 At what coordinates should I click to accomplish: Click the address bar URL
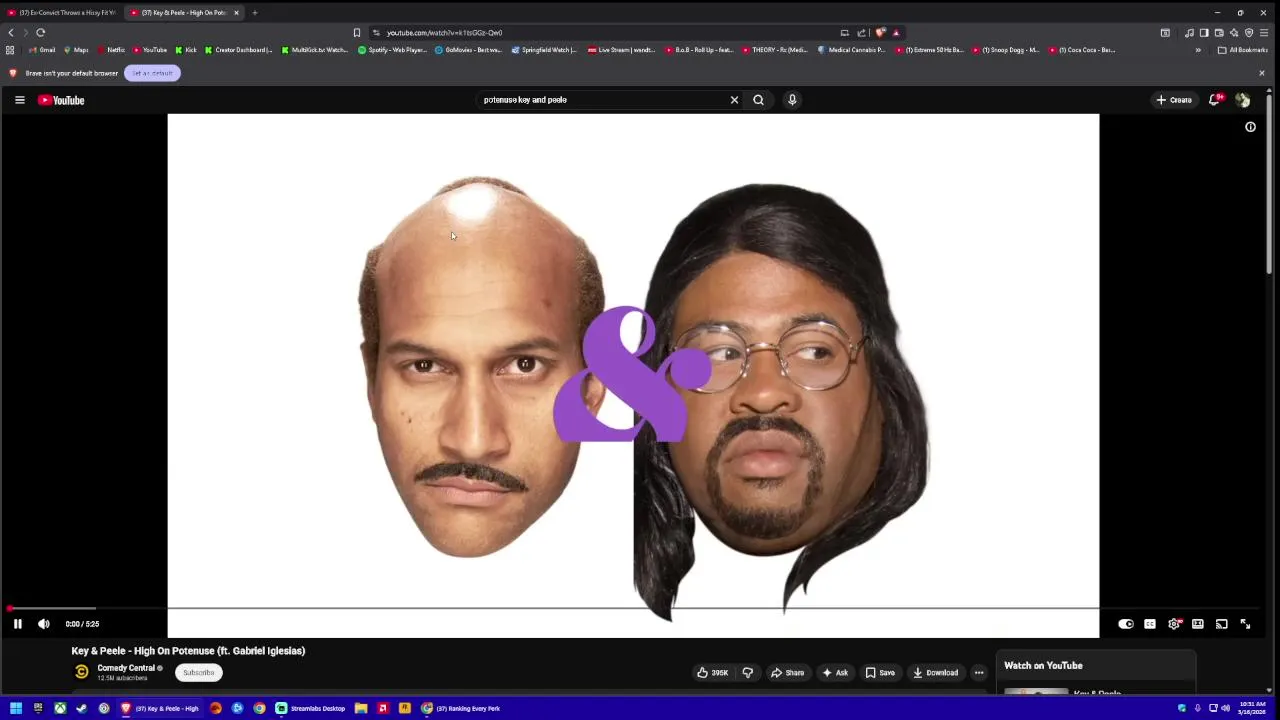pyautogui.click(x=445, y=33)
